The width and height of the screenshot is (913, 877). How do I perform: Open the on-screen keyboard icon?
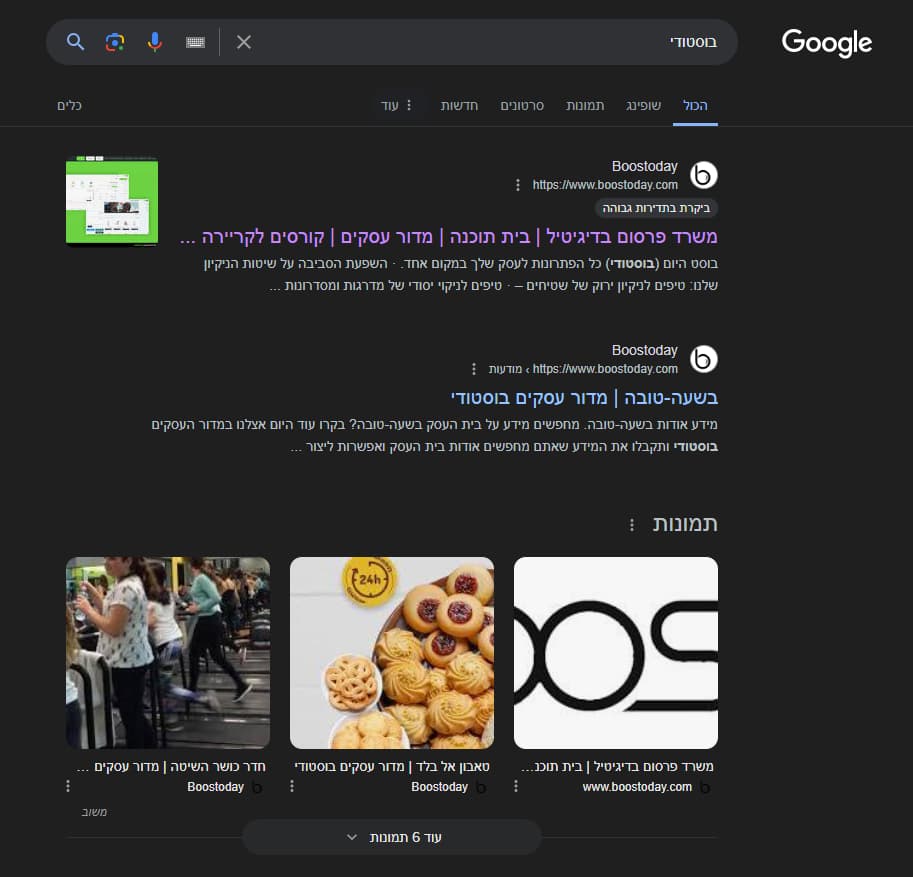click(195, 42)
